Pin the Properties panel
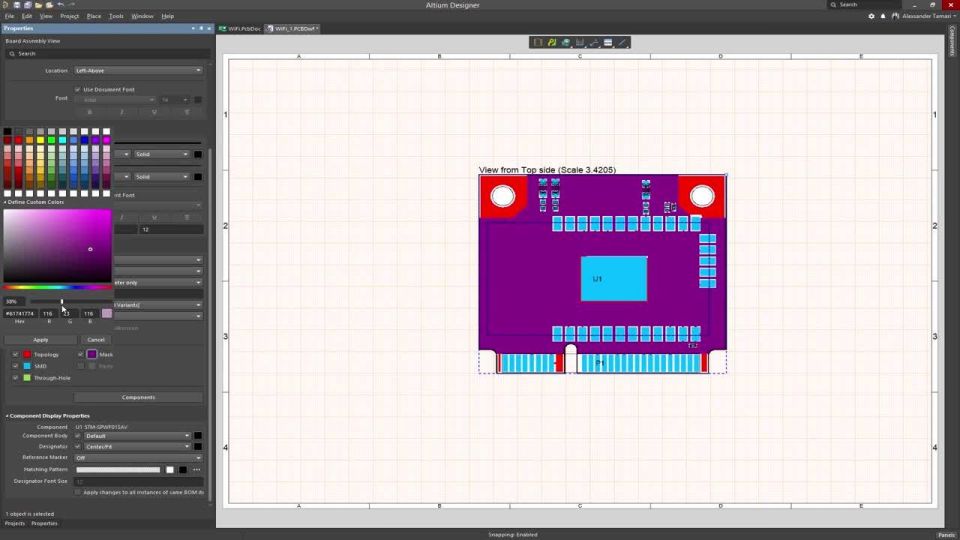 [201, 28]
